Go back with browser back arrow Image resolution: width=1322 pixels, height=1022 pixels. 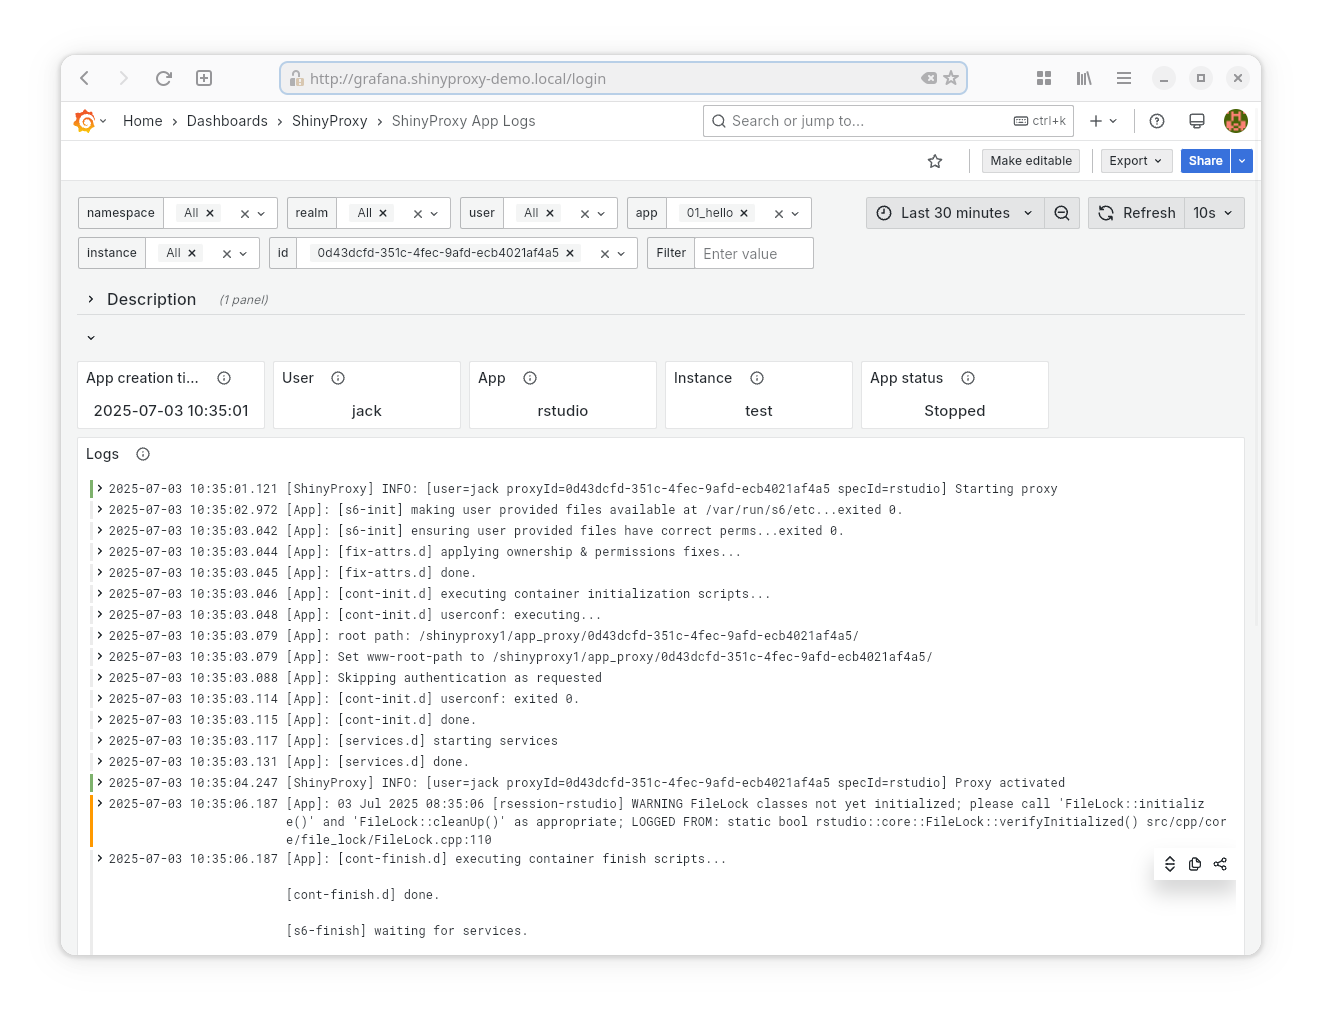pyautogui.click(x=85, y=78)
